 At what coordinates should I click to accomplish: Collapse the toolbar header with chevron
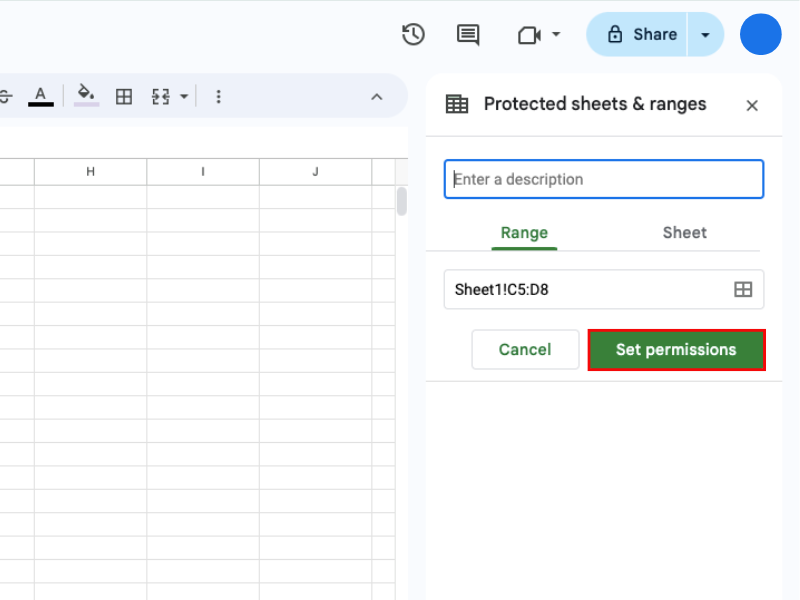pyautogui.click(x=377, y=97)
